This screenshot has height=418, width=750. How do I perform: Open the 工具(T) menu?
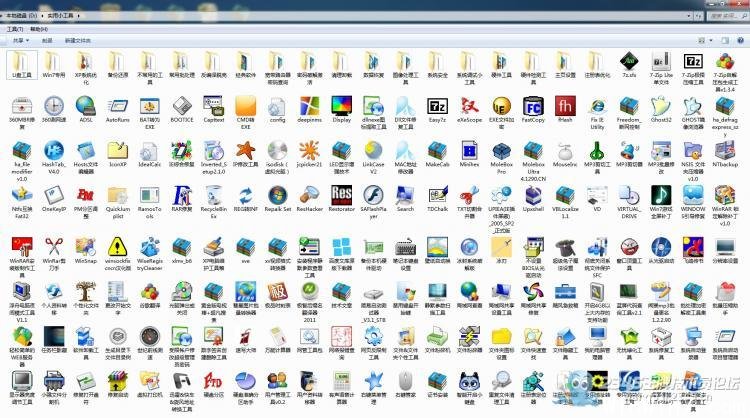(15, 29)
